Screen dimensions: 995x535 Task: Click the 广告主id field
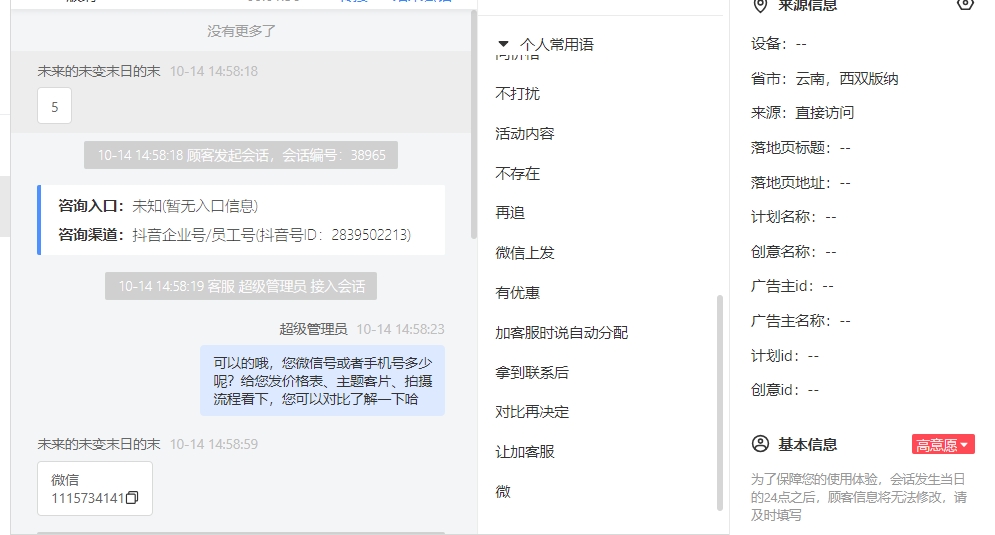(x=792, y=286)
